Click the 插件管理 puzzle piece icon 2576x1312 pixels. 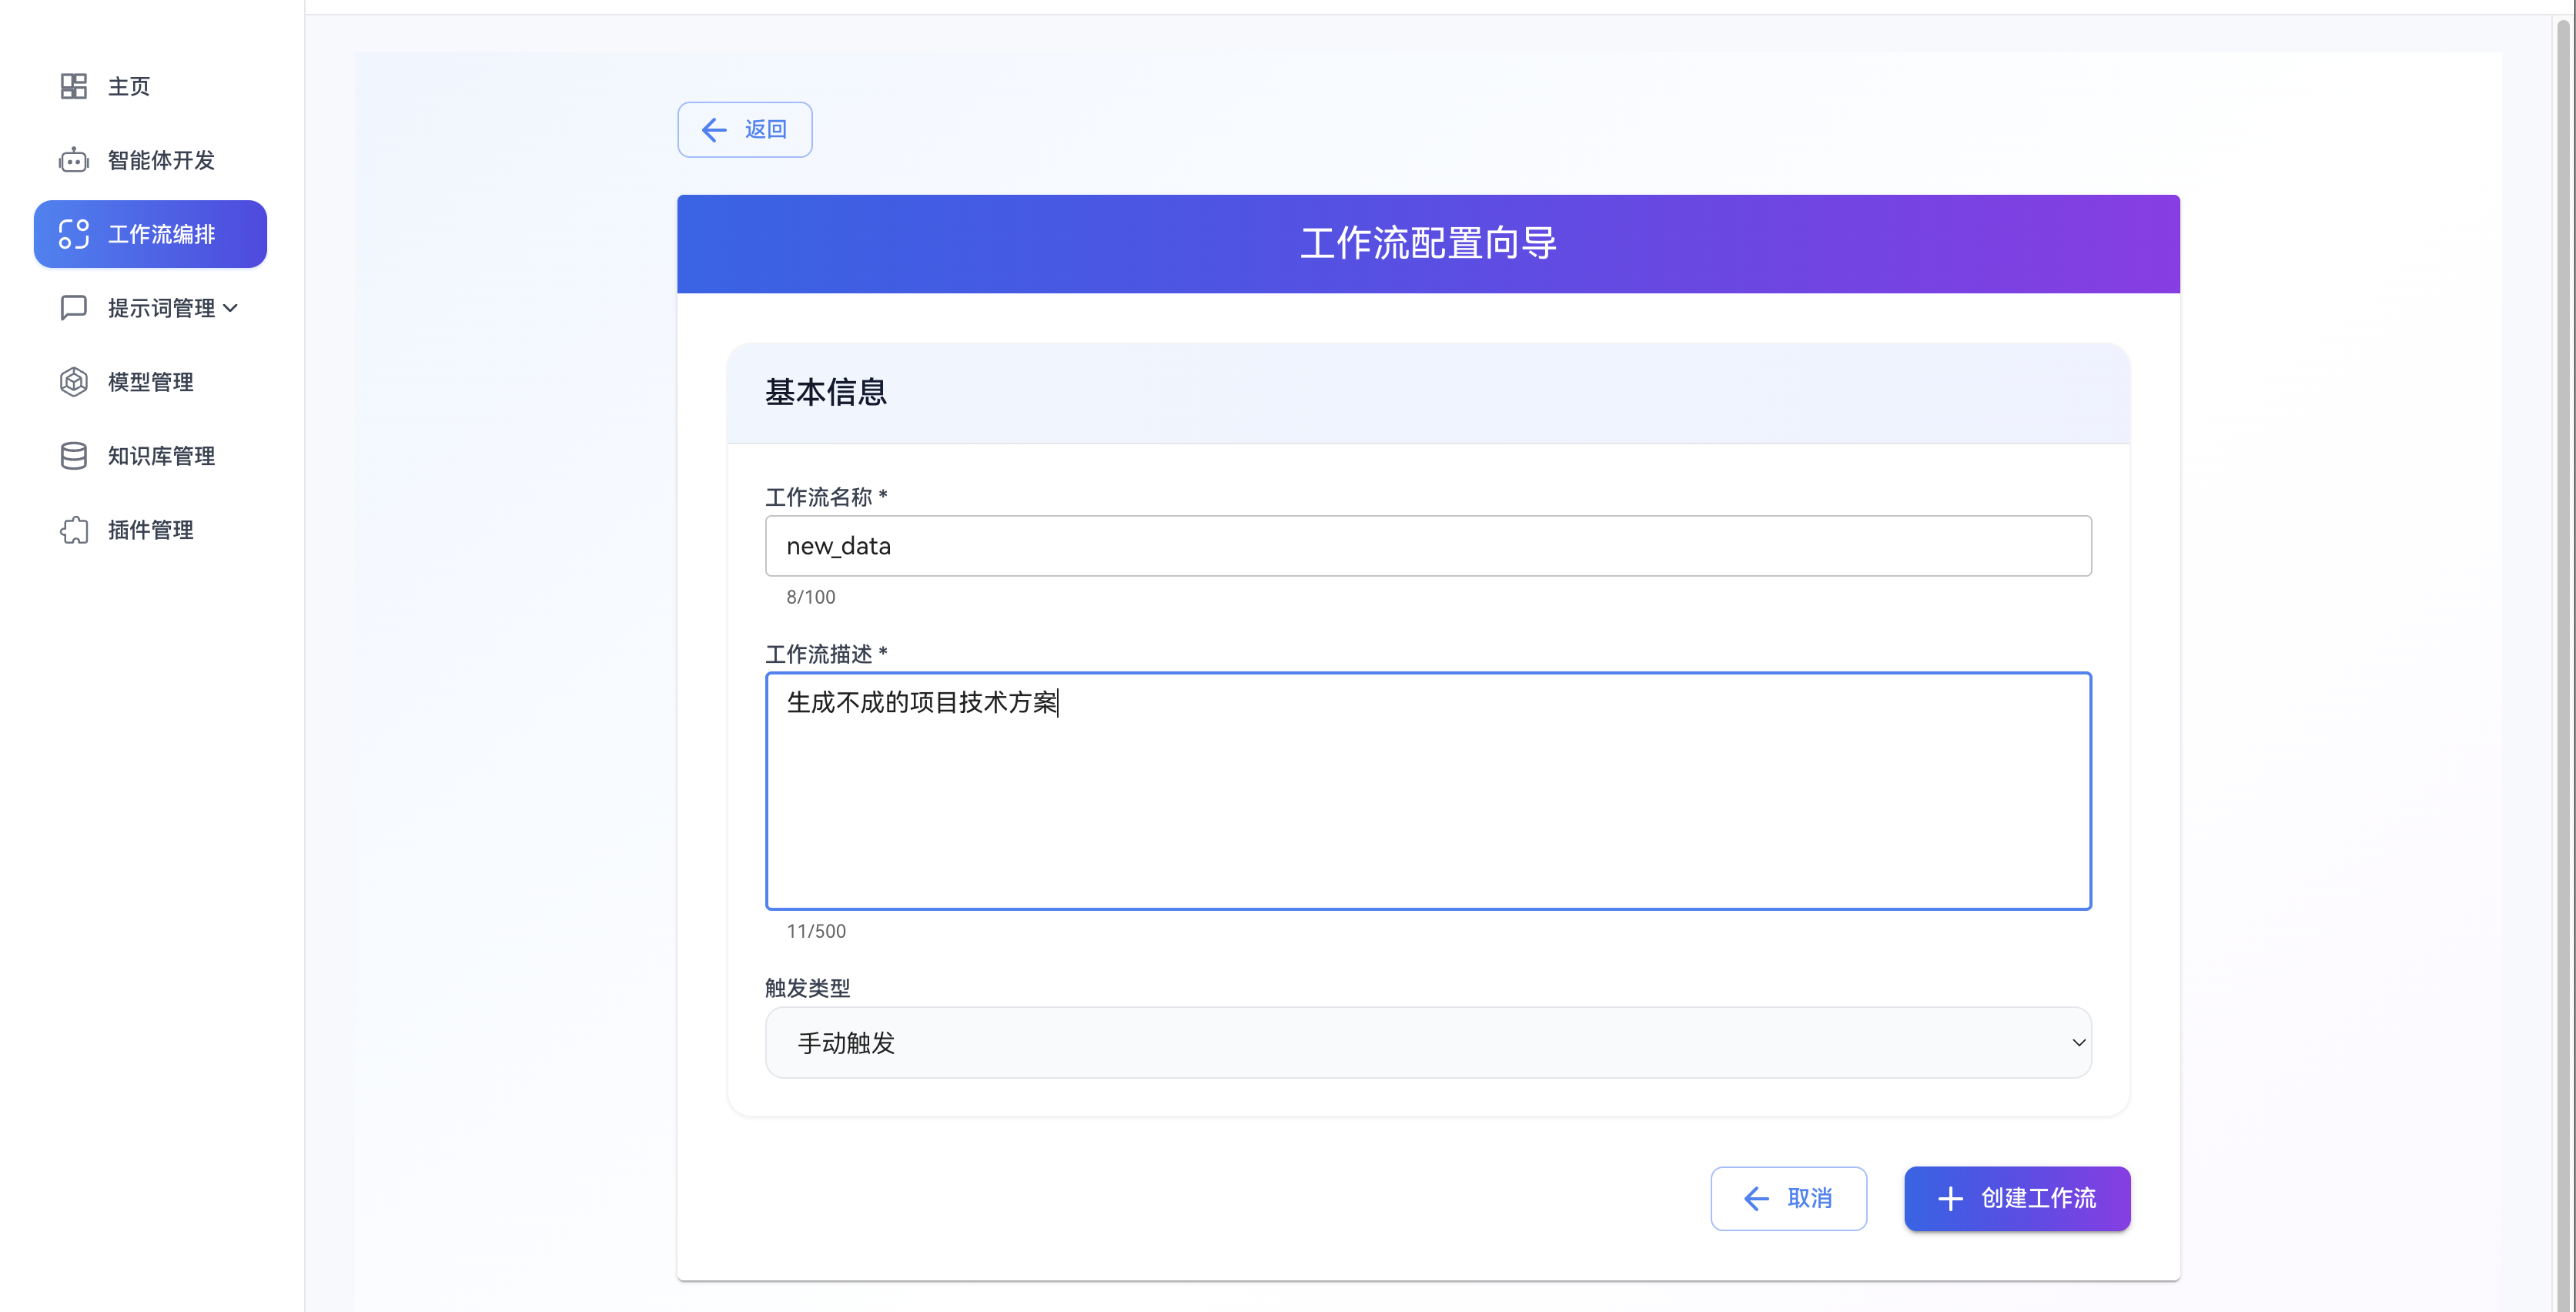[x=73, y=530]
